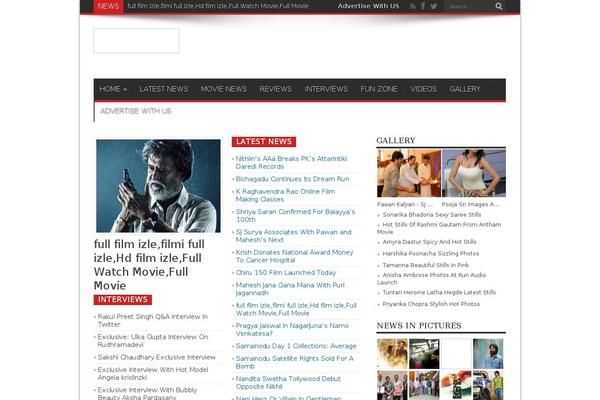Open the LATEST NEWS menu item
The image size is (600, 400).
(x=164, y=89)
